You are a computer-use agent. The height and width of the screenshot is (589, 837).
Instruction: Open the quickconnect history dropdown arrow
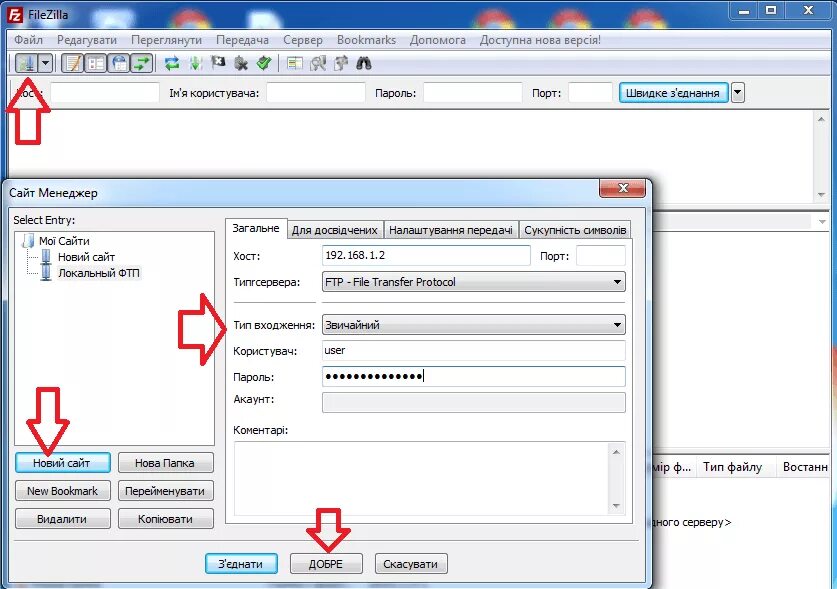(737, 93)
